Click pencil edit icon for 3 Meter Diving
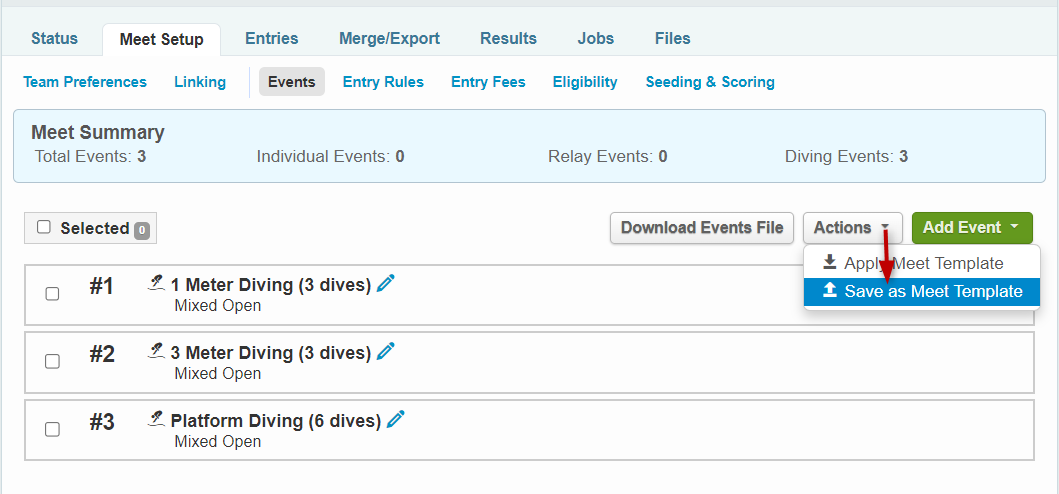Viewport: 1059px width, 494px height. (x=386, y=352)
